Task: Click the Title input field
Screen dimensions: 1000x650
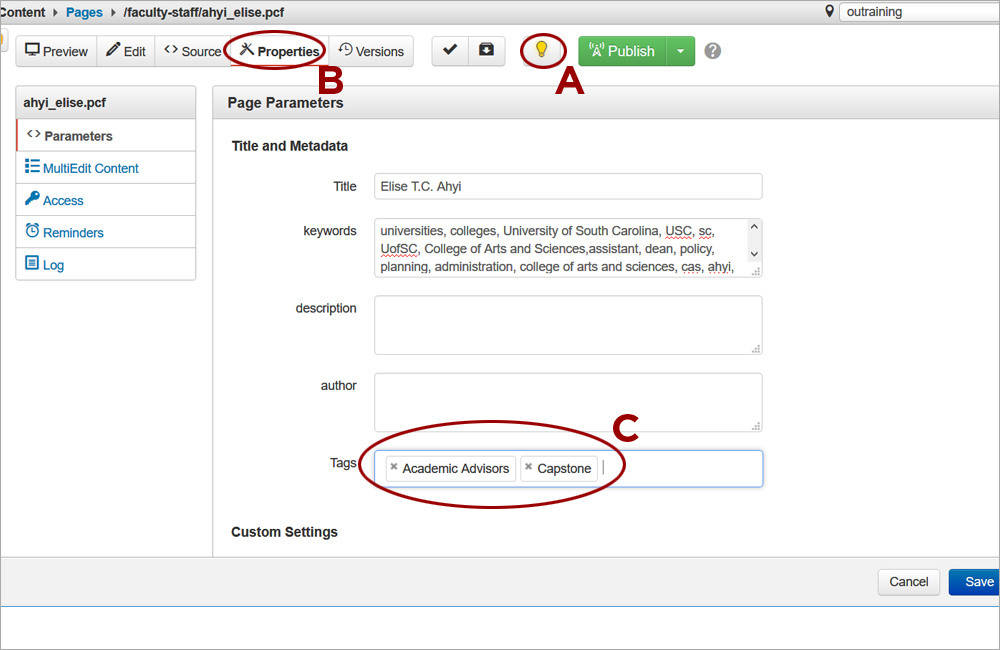Action: [568, 186]
